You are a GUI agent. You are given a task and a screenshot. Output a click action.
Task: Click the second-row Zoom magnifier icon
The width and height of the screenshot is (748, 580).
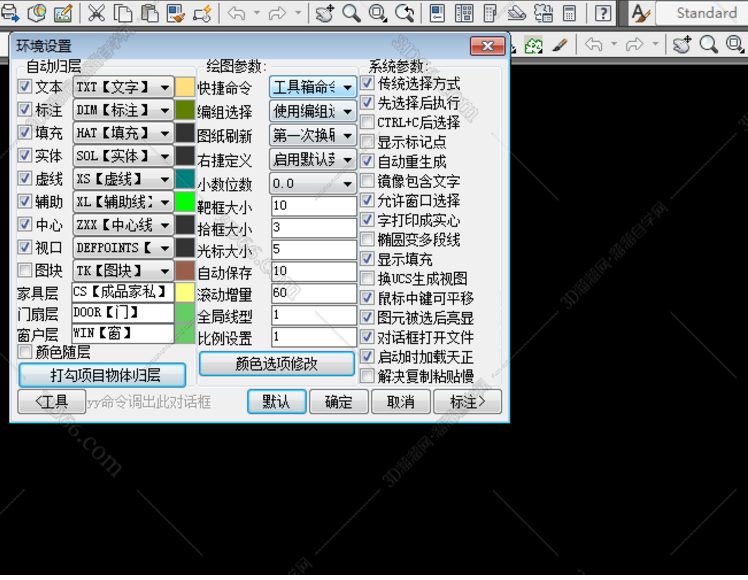click(708, 45)
